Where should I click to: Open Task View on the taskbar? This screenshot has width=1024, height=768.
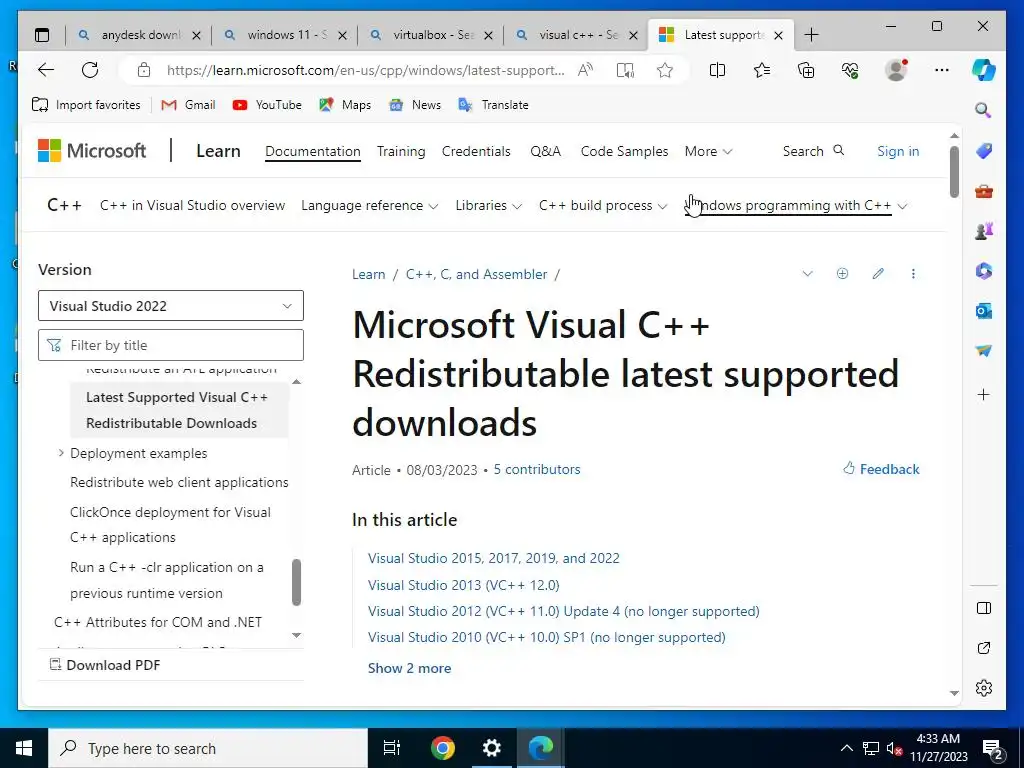coord(392,748)
